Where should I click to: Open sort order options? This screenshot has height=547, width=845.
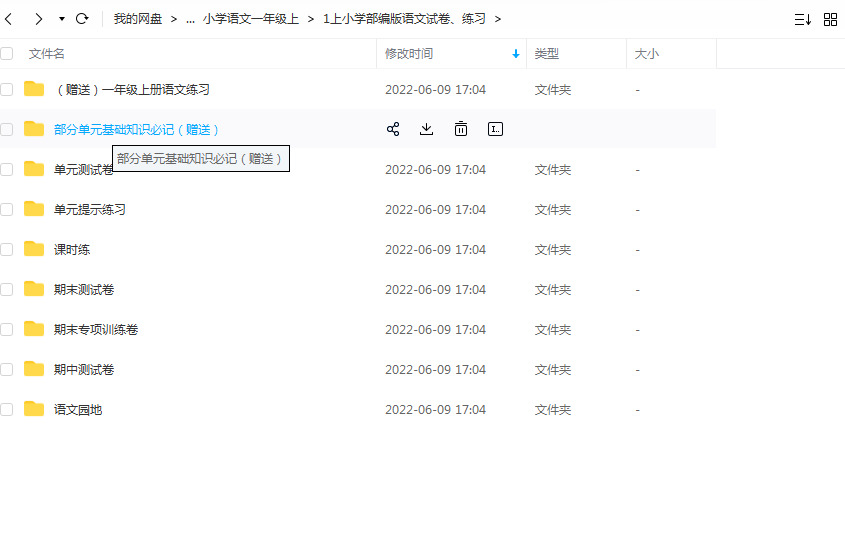[x=803, y=20]
